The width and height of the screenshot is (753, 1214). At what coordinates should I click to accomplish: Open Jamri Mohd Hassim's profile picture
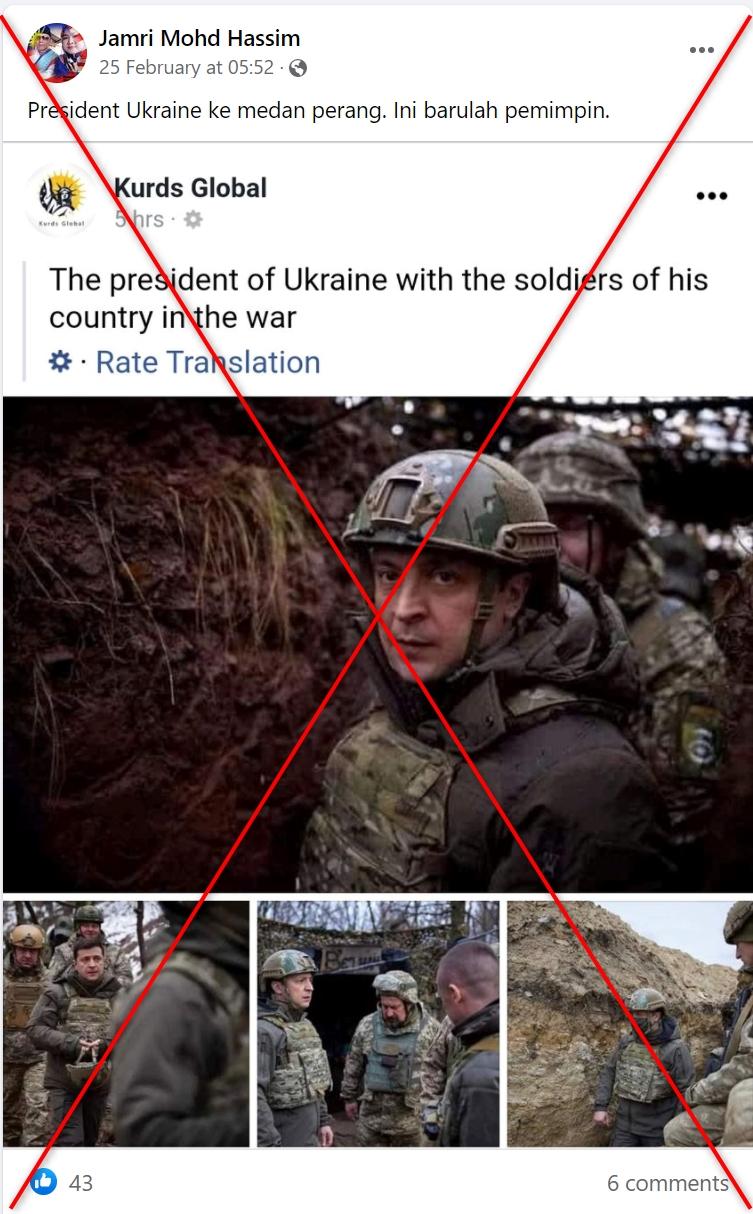coord(58,52)
